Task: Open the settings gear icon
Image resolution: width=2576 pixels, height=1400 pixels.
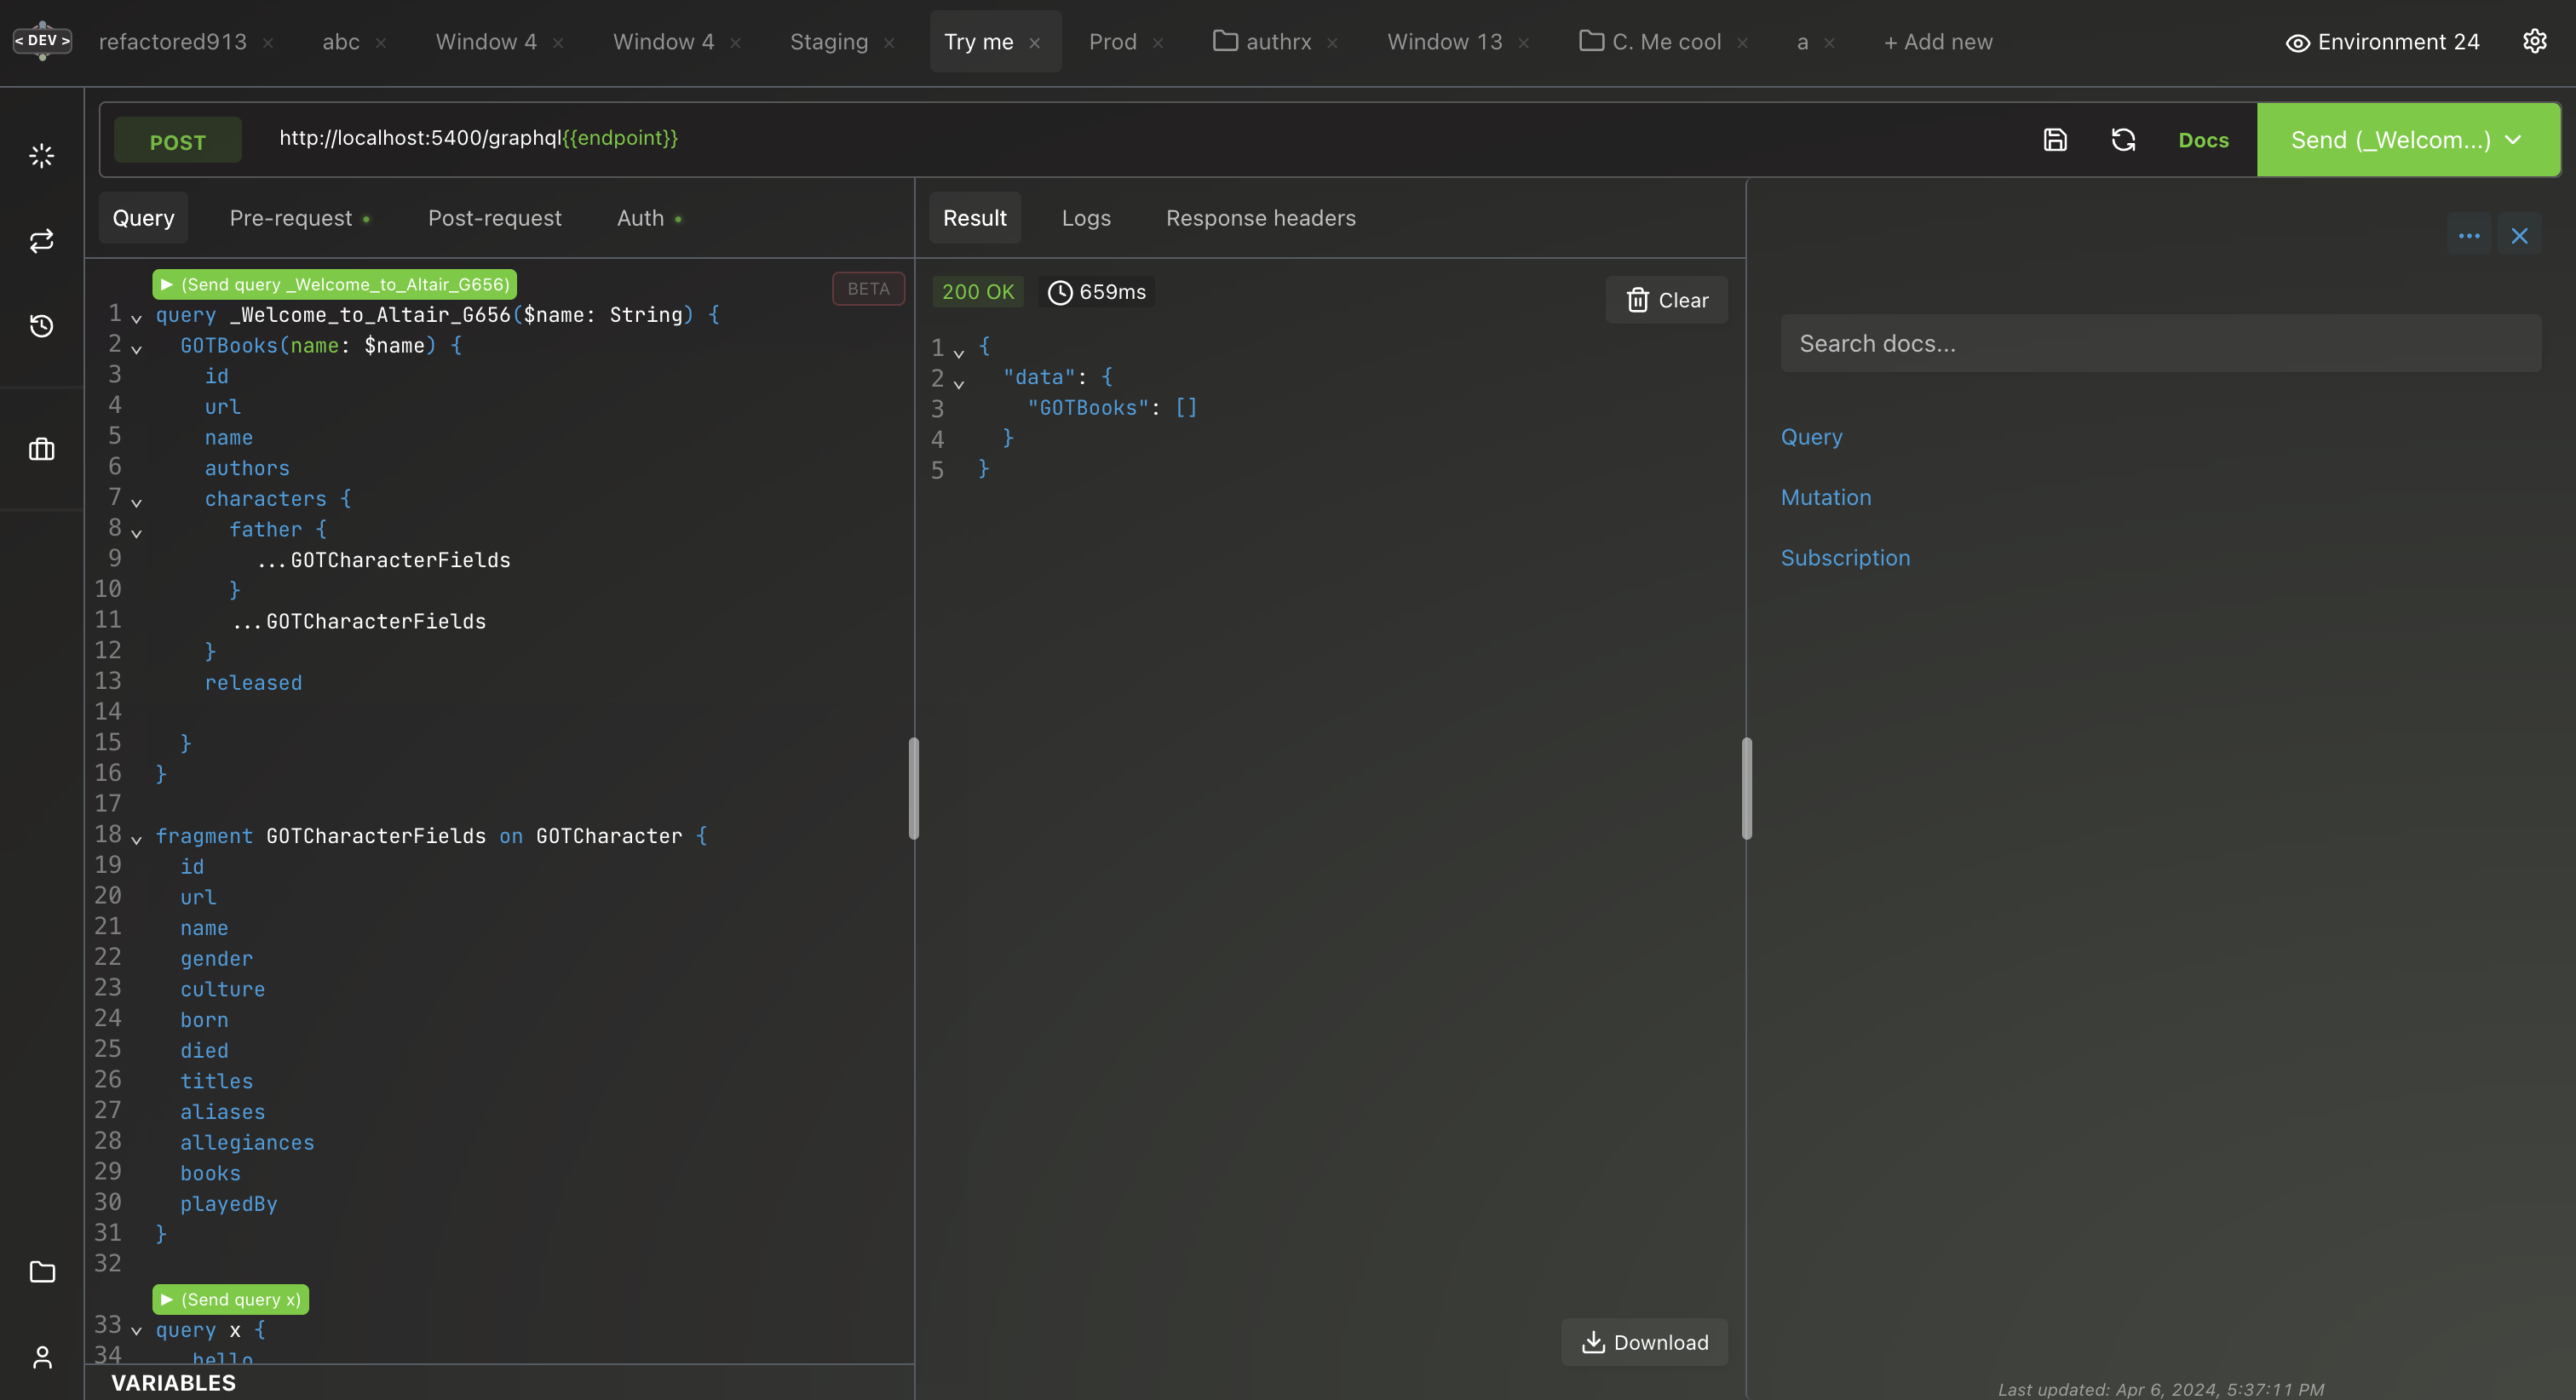Action: point(2534,41)
